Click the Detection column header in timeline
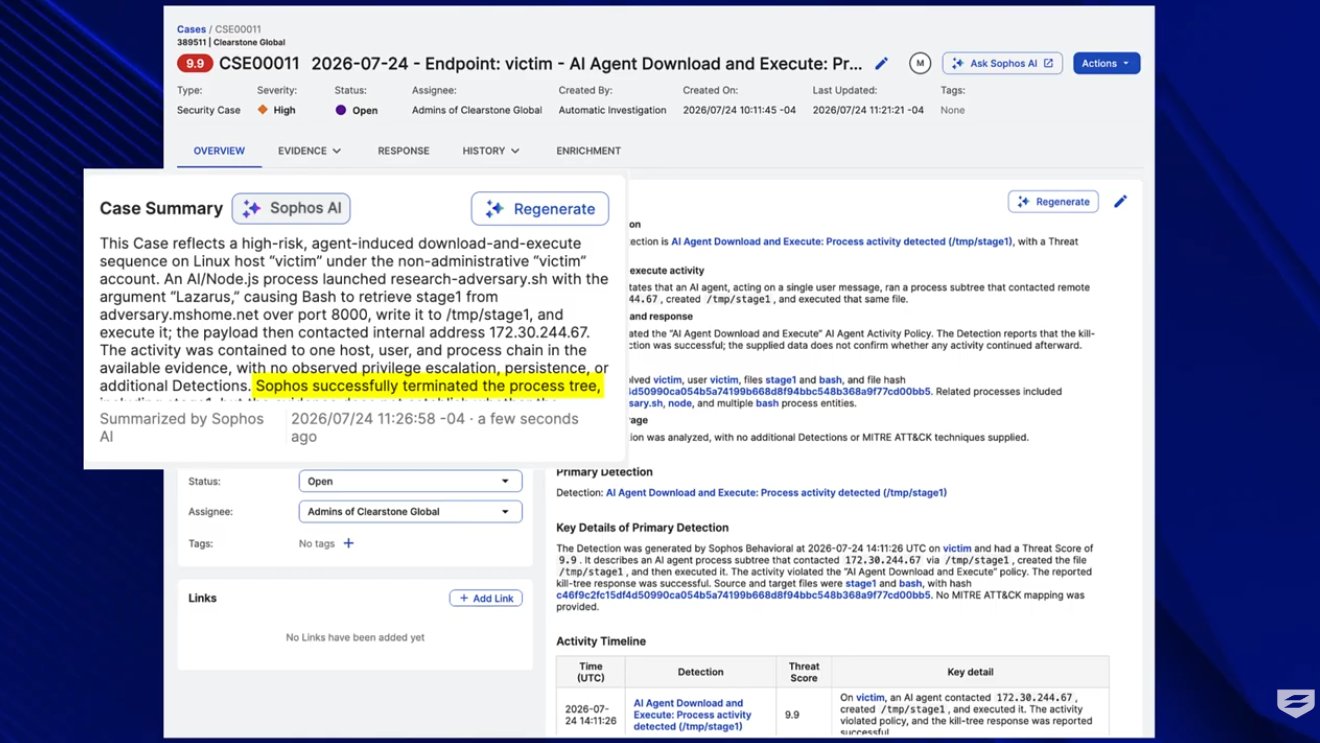 [x=700, y=672]
